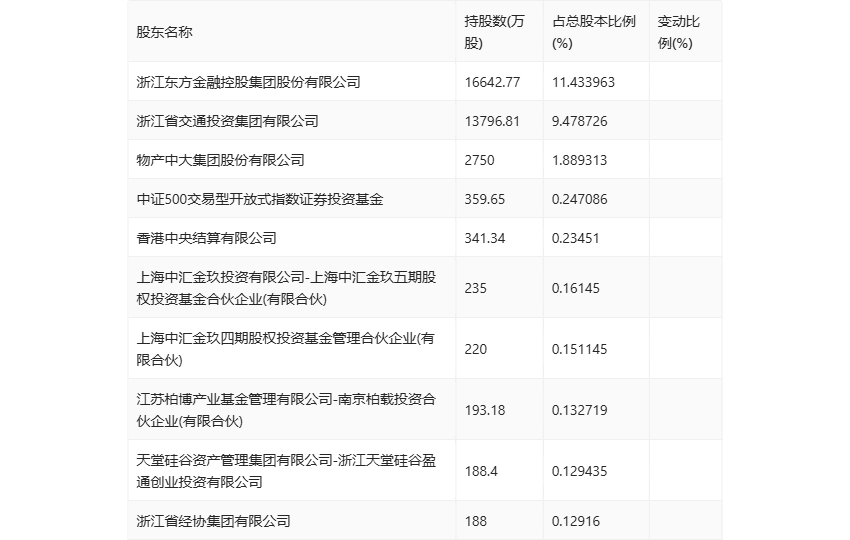Click share count 359.65
The image size is (850, 540).
tap(485, 200)
